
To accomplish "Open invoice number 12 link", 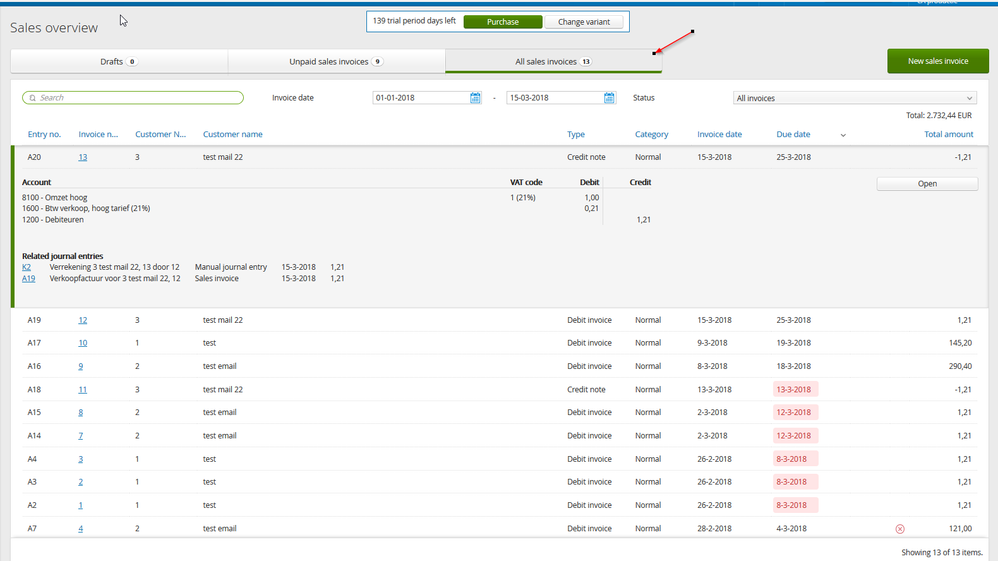I will tap(83, 320).
